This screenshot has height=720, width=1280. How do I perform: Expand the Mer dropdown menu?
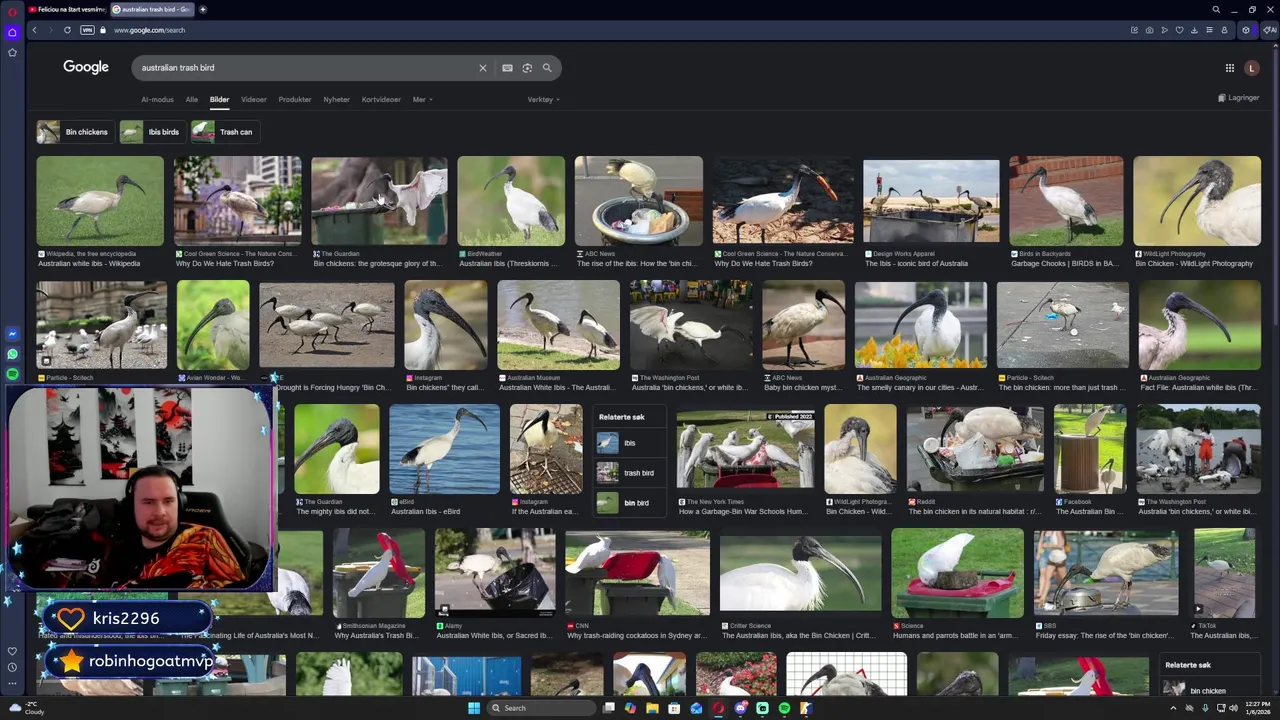tap(422, 99)
